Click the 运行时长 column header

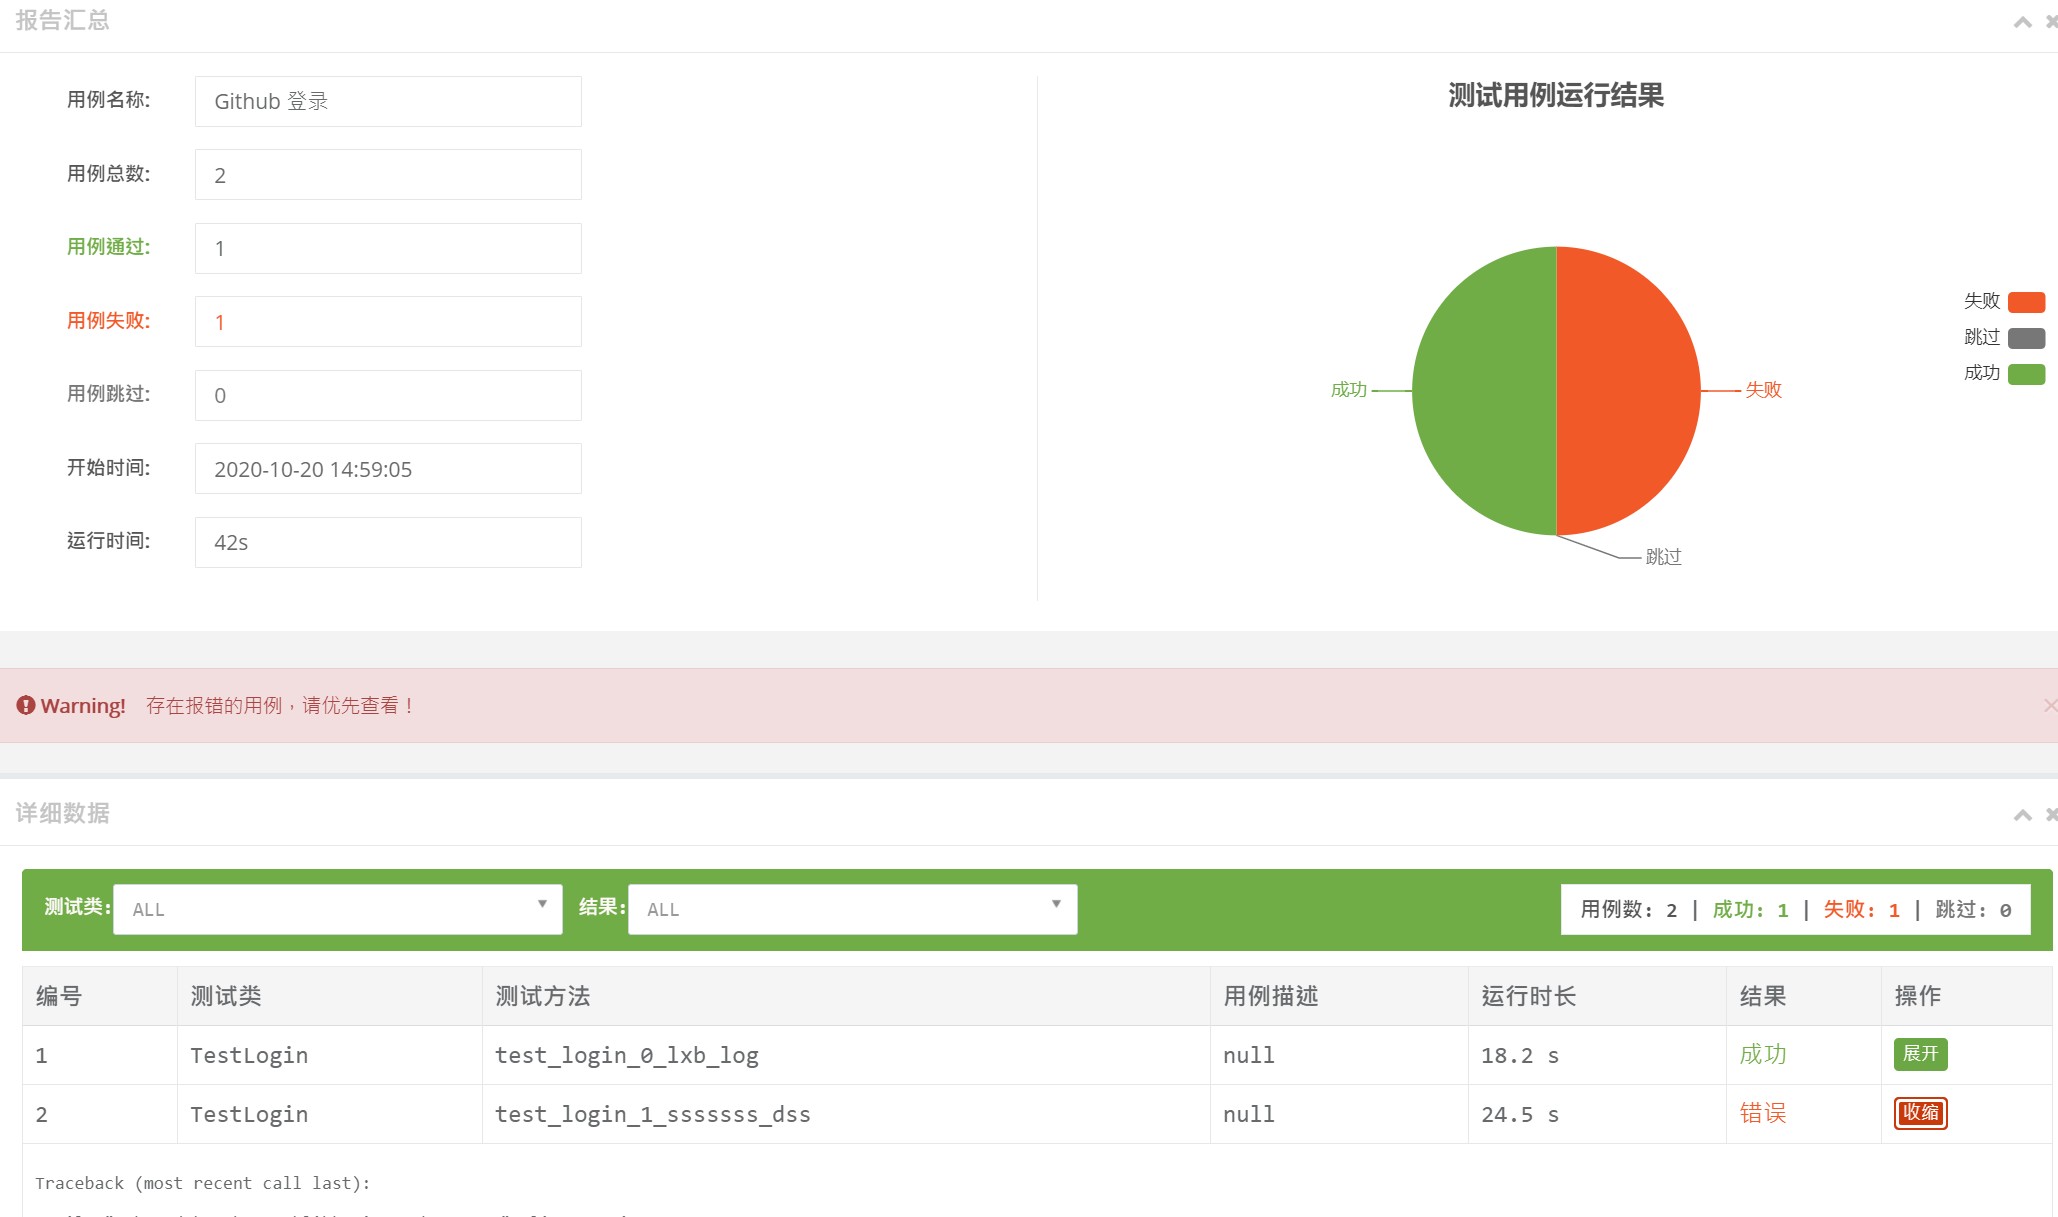(x=1597, y=996)
